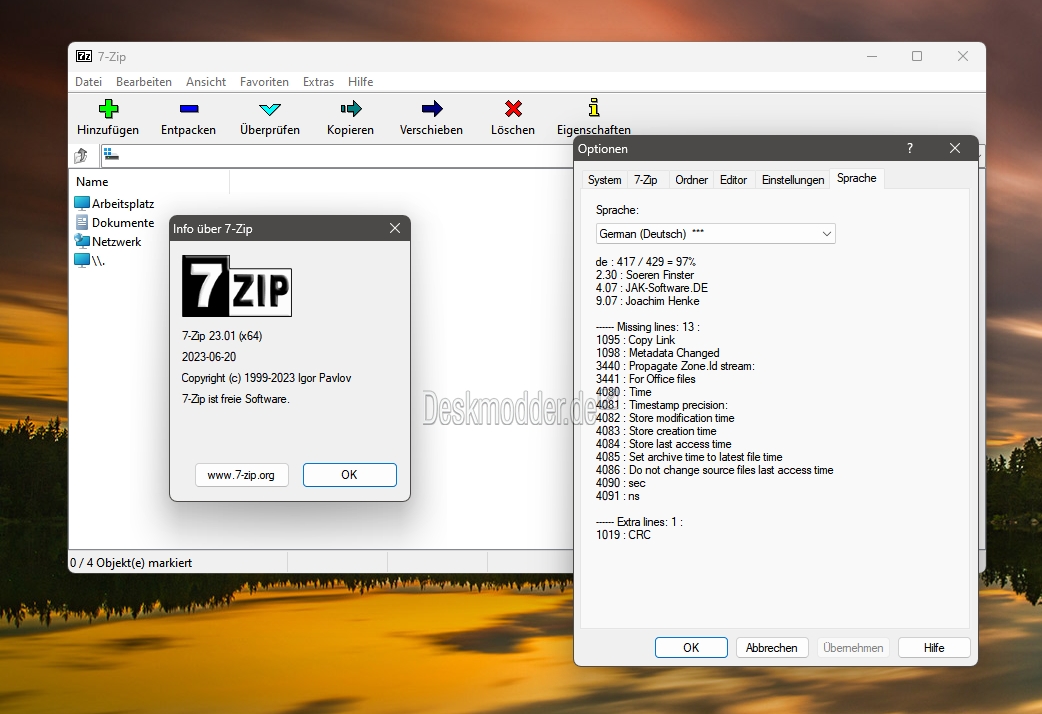The width and height of the screenshot is (1042, 714).
Task: Open the Ansicht menu
Action: pyautogui.click(x=206, y=82)
